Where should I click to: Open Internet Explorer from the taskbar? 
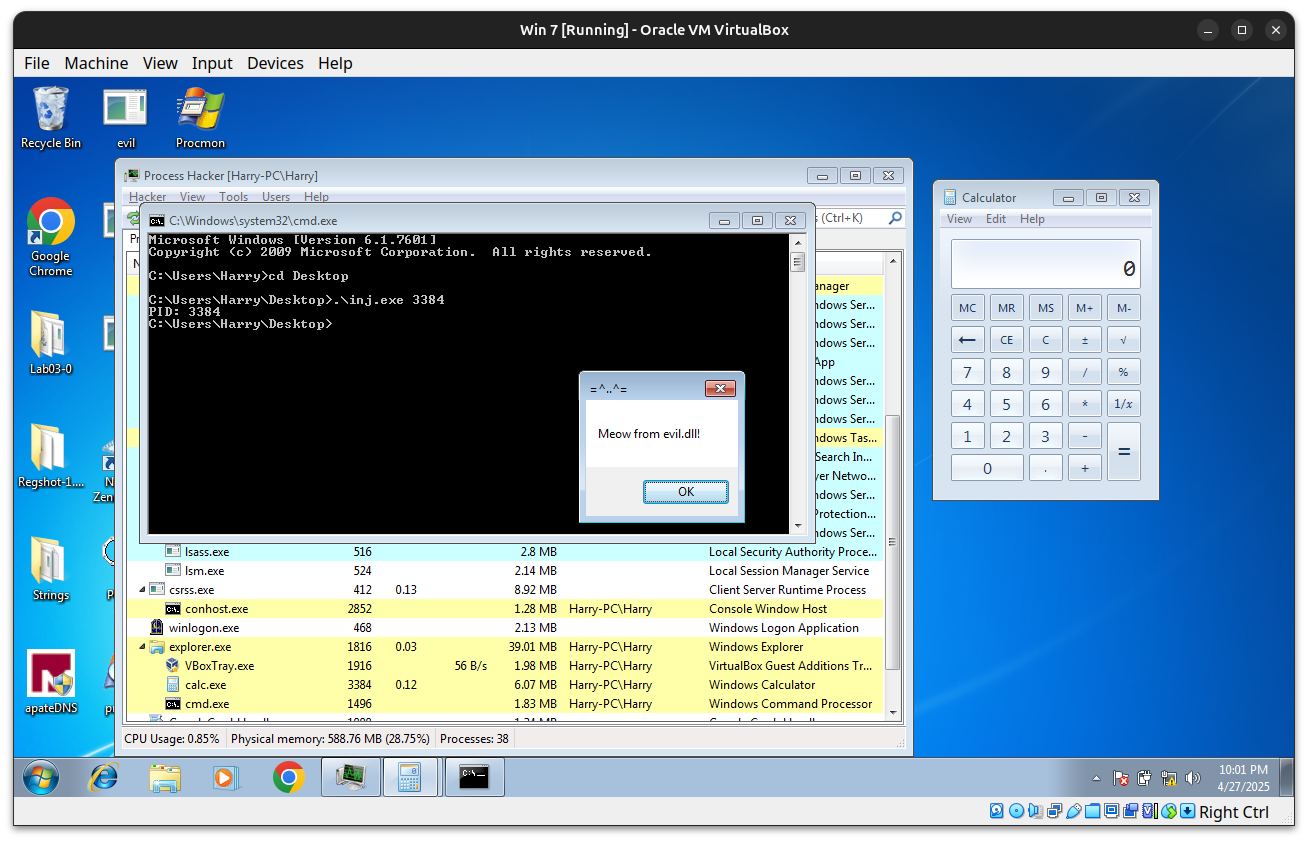click(103, 777)
